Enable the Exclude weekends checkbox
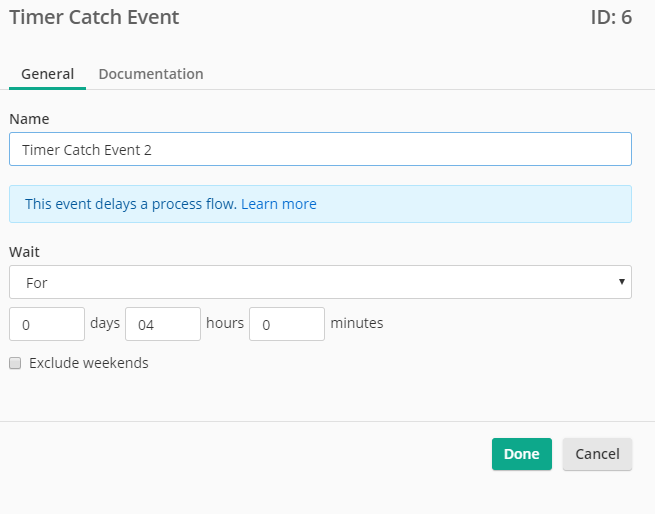 pyautogui.click(x=15, y=363)
